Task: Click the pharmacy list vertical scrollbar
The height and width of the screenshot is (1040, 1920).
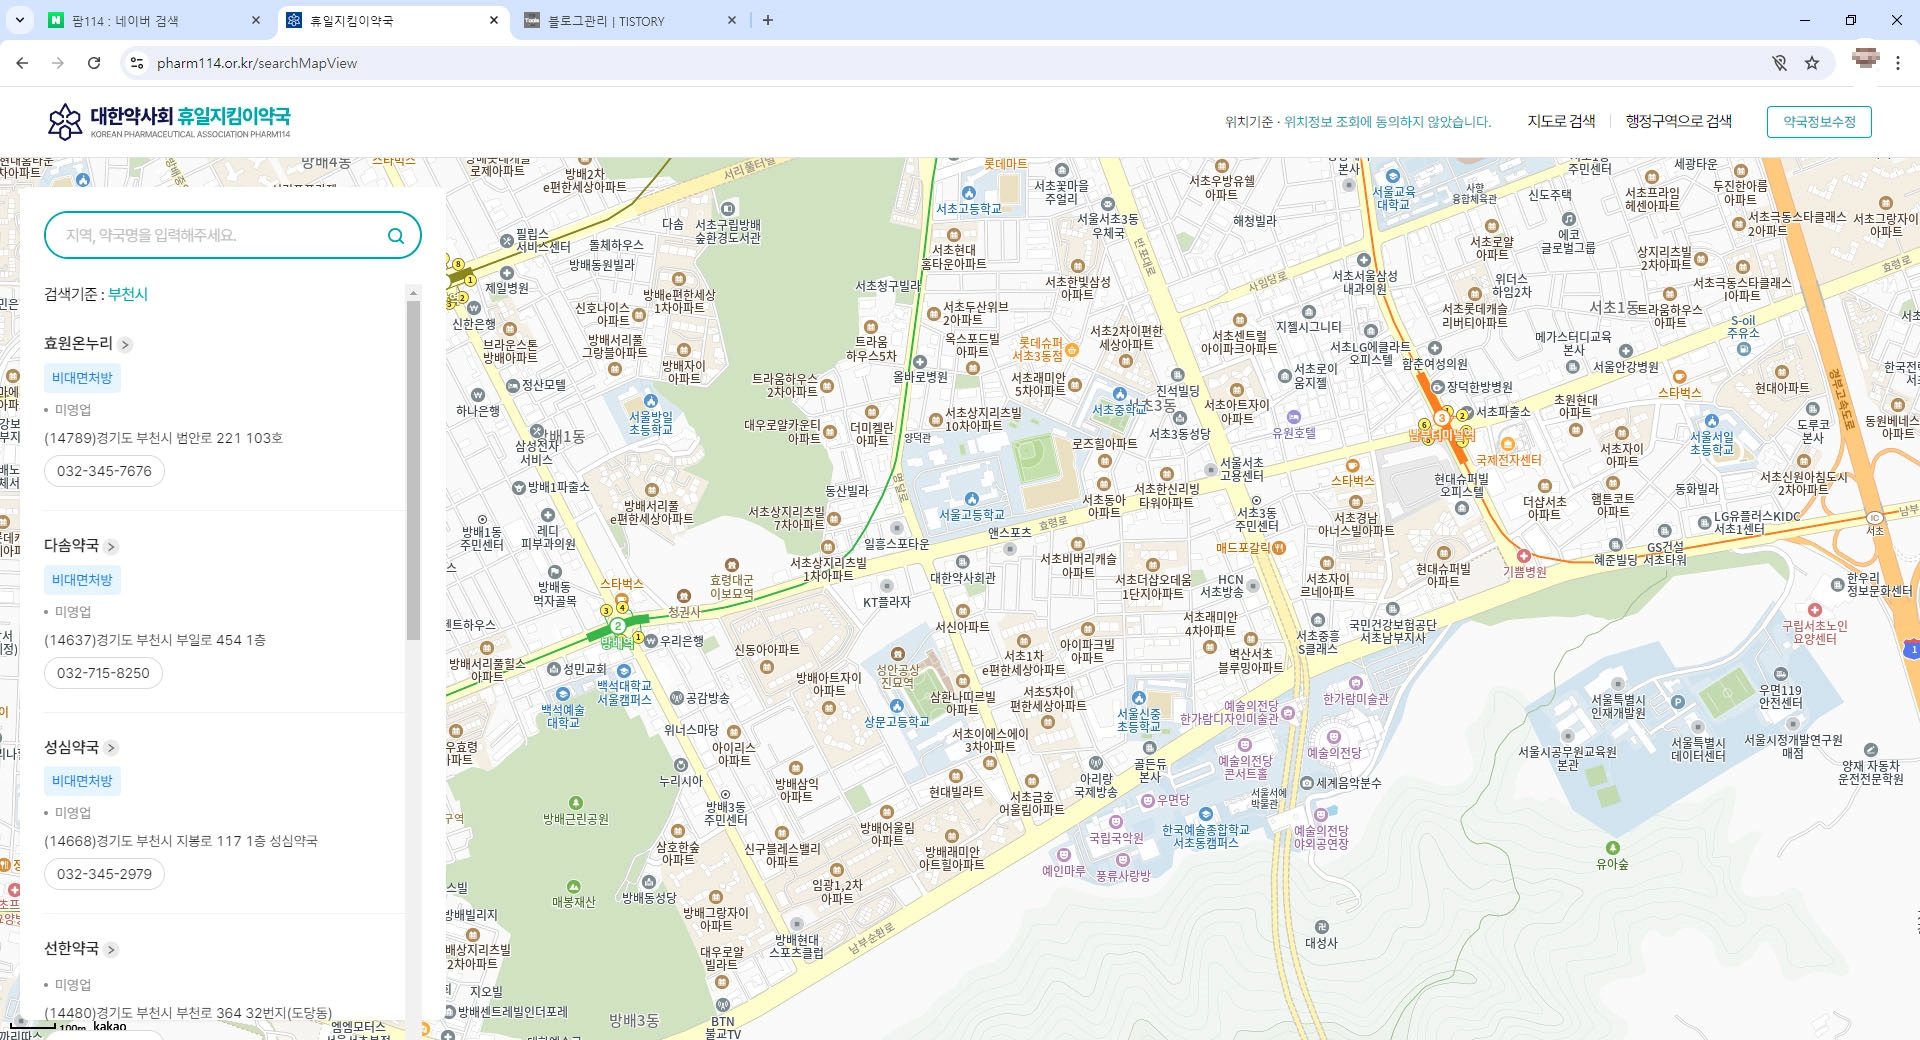Action: point(413,470)
